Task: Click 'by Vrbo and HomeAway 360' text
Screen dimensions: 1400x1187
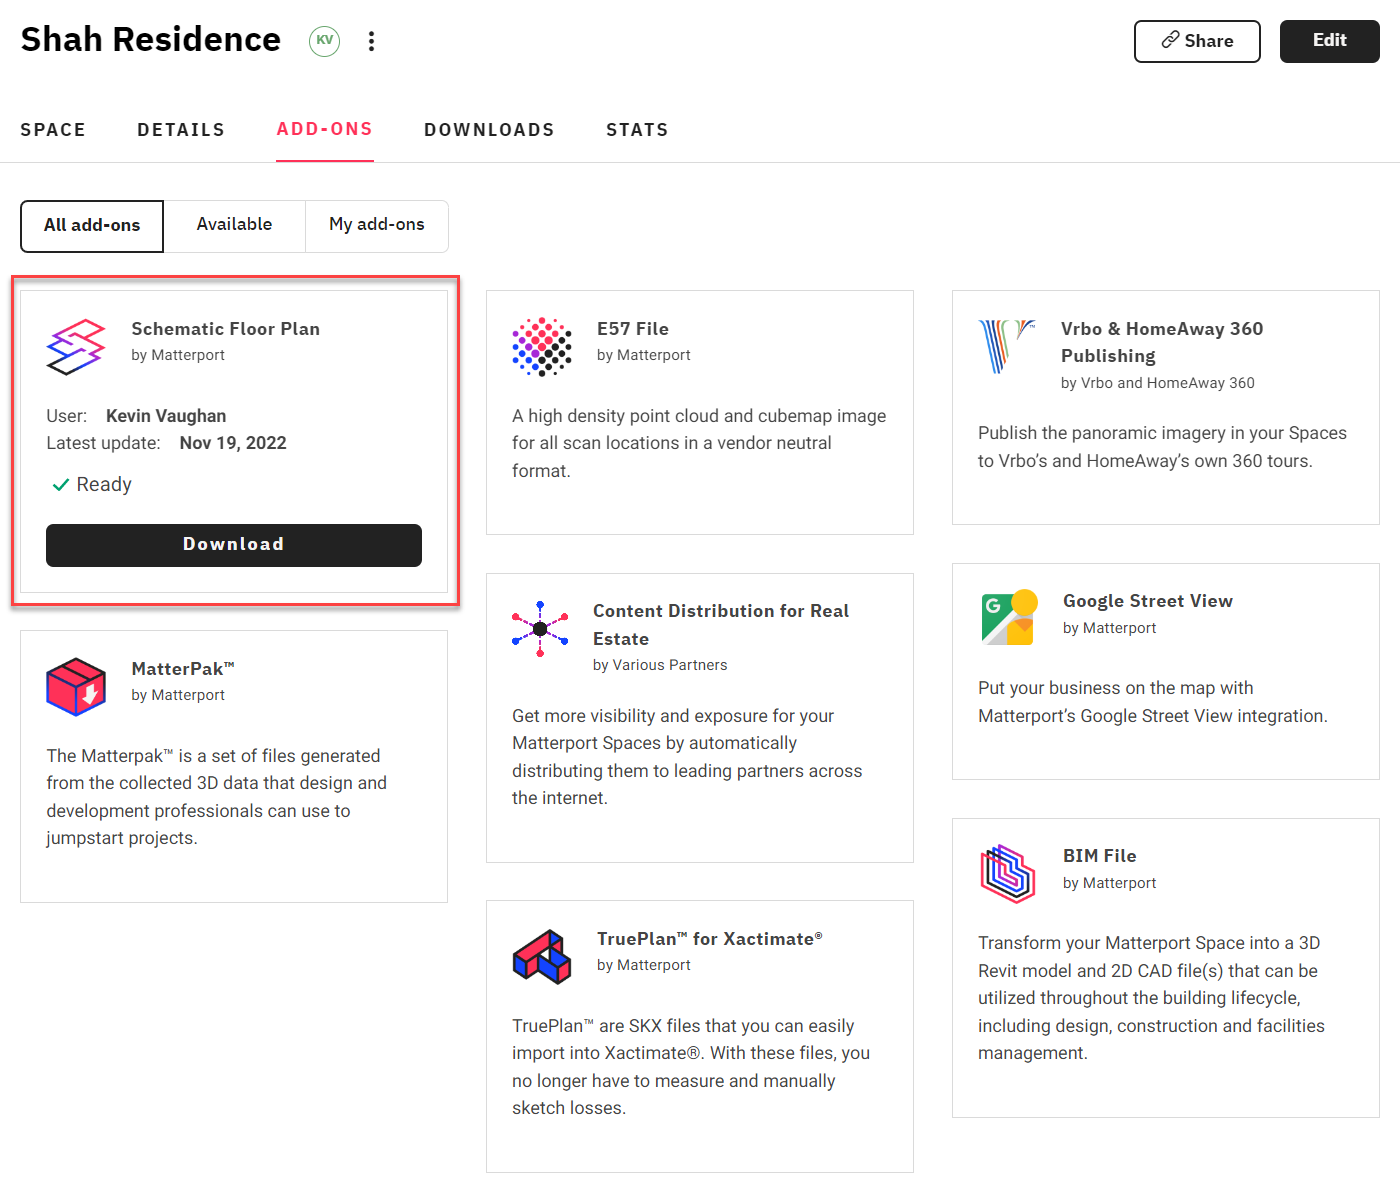Action: point(1158,383)
